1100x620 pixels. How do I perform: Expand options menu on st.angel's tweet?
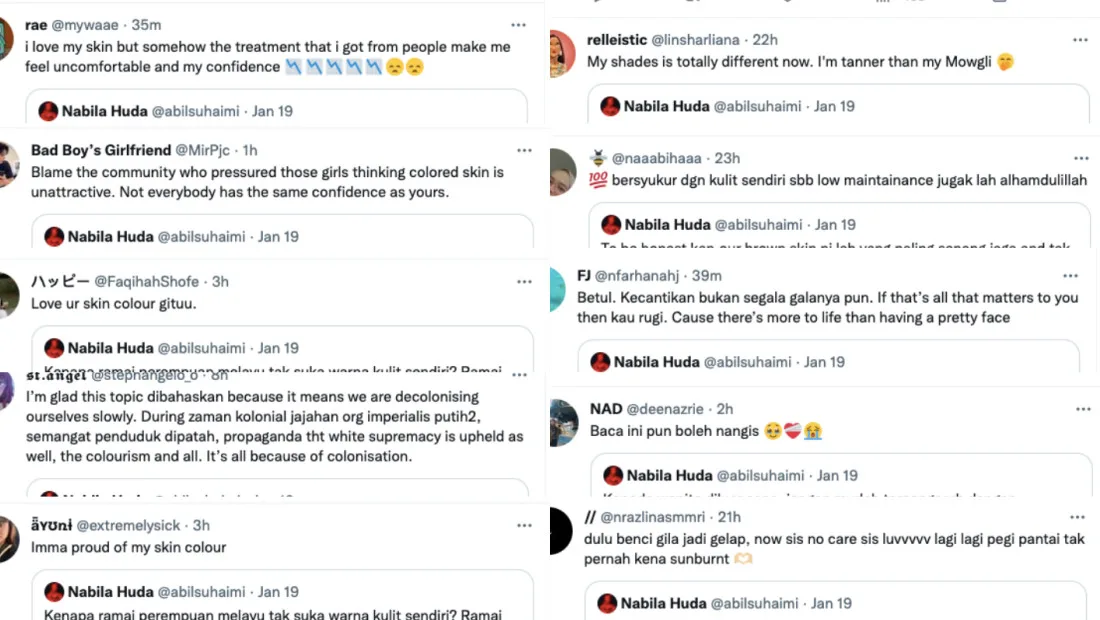pyautogui.click(x=520, y=375)
